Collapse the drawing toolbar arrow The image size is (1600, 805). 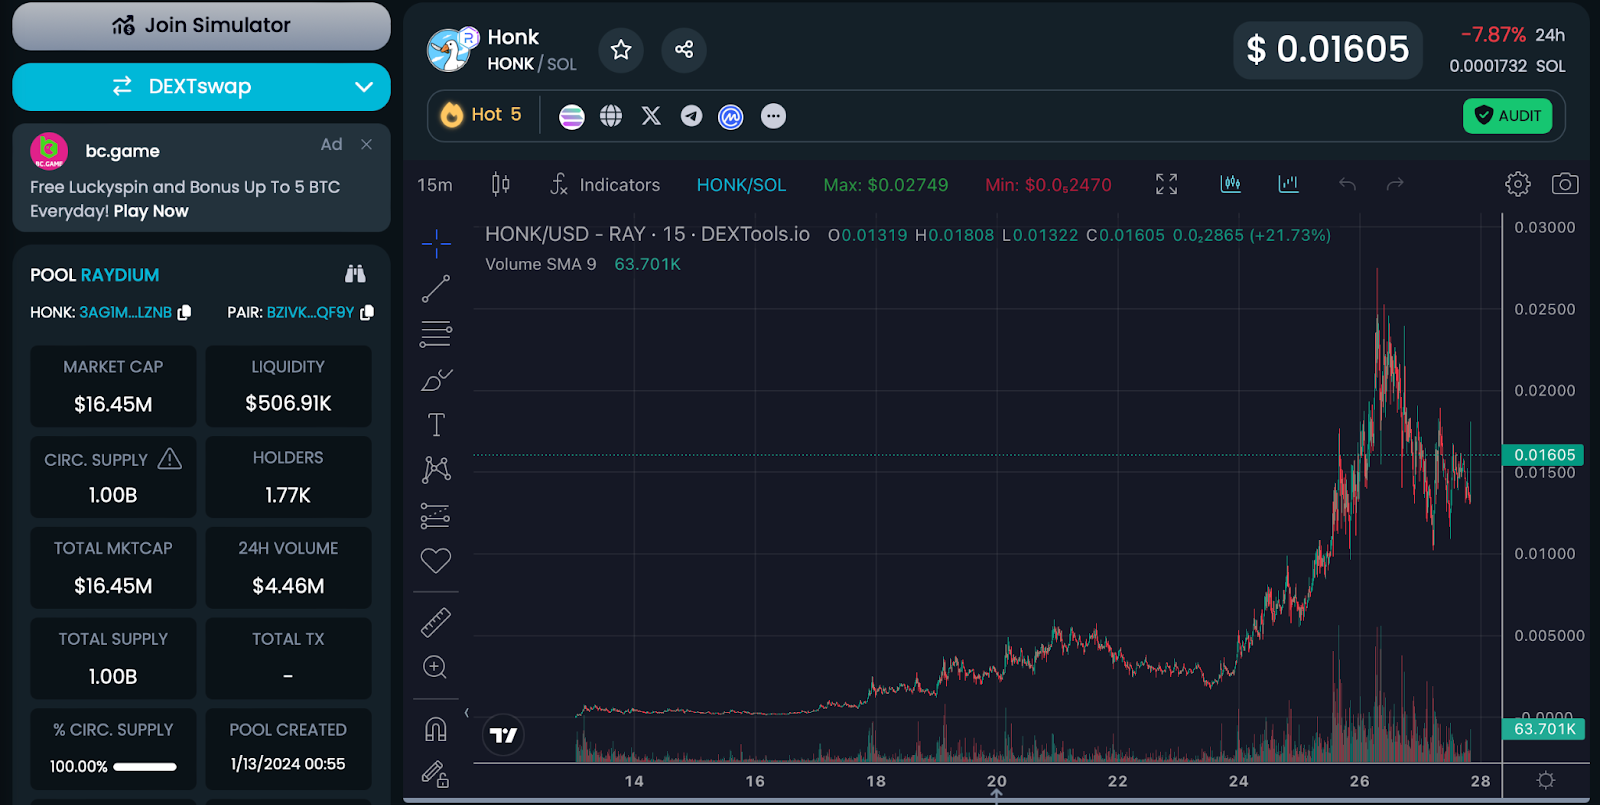coord(466,713)
